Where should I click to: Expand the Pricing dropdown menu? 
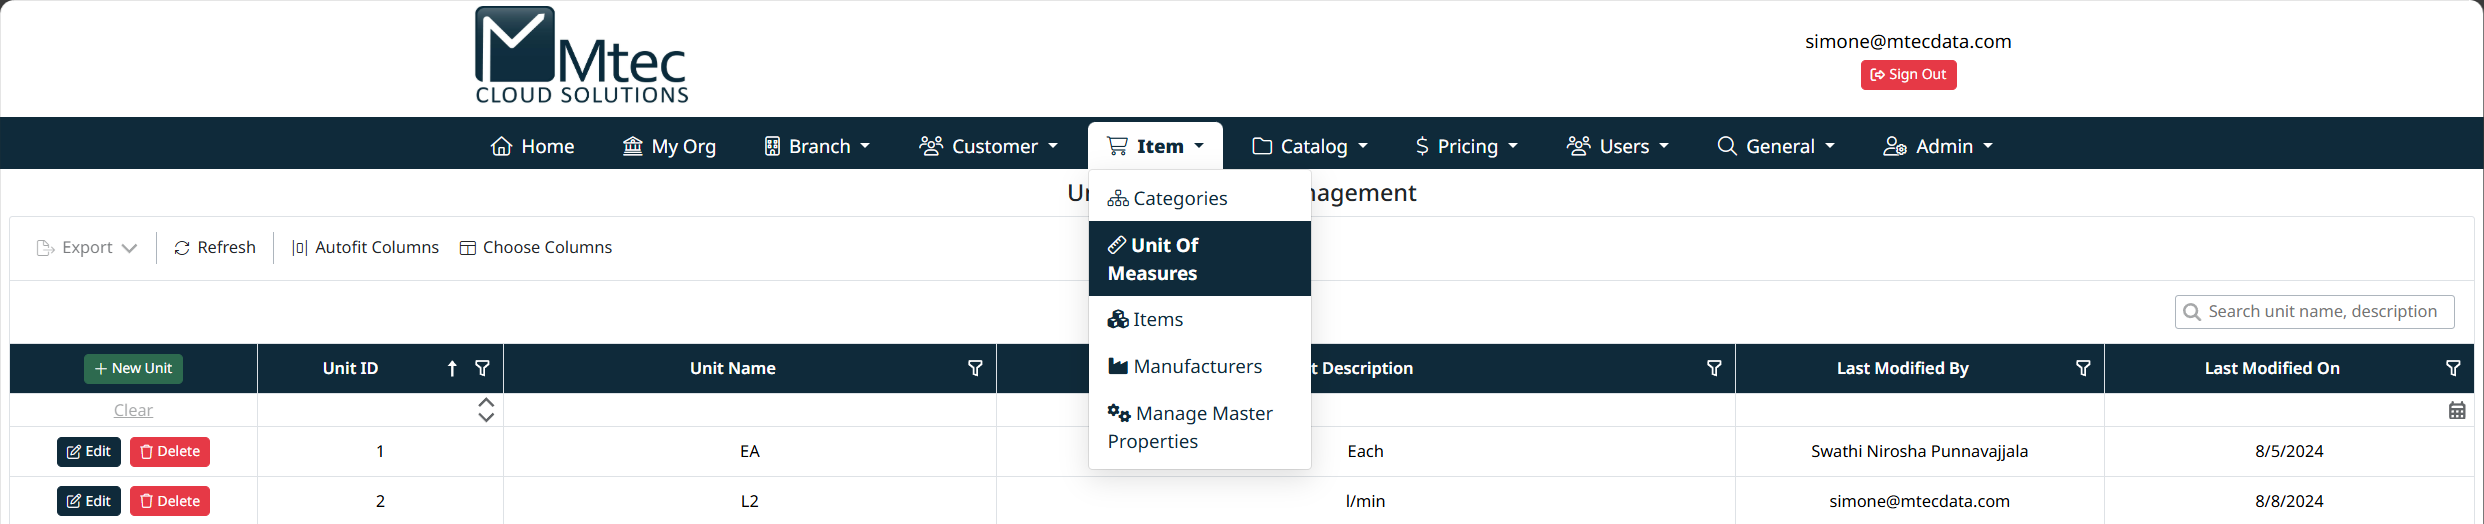(x=1466, y=146)
